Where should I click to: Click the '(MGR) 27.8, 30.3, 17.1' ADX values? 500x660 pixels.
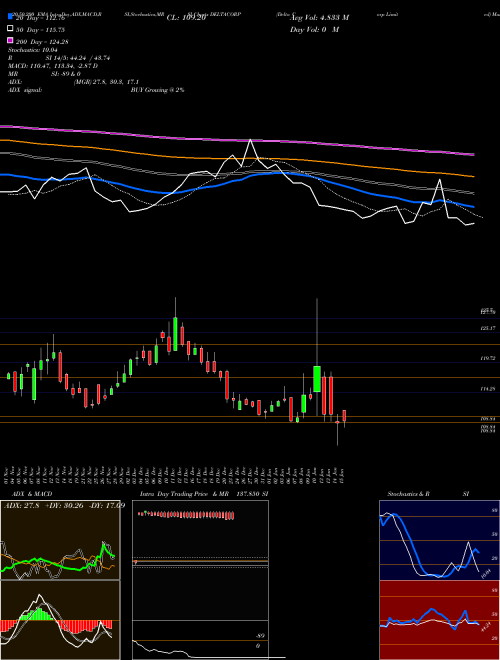106,82
